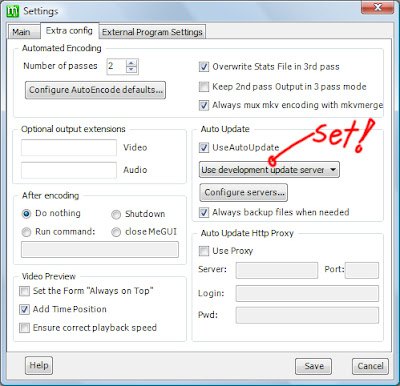Click the Run command text field

pyautogui.click(x=100, y=250)
